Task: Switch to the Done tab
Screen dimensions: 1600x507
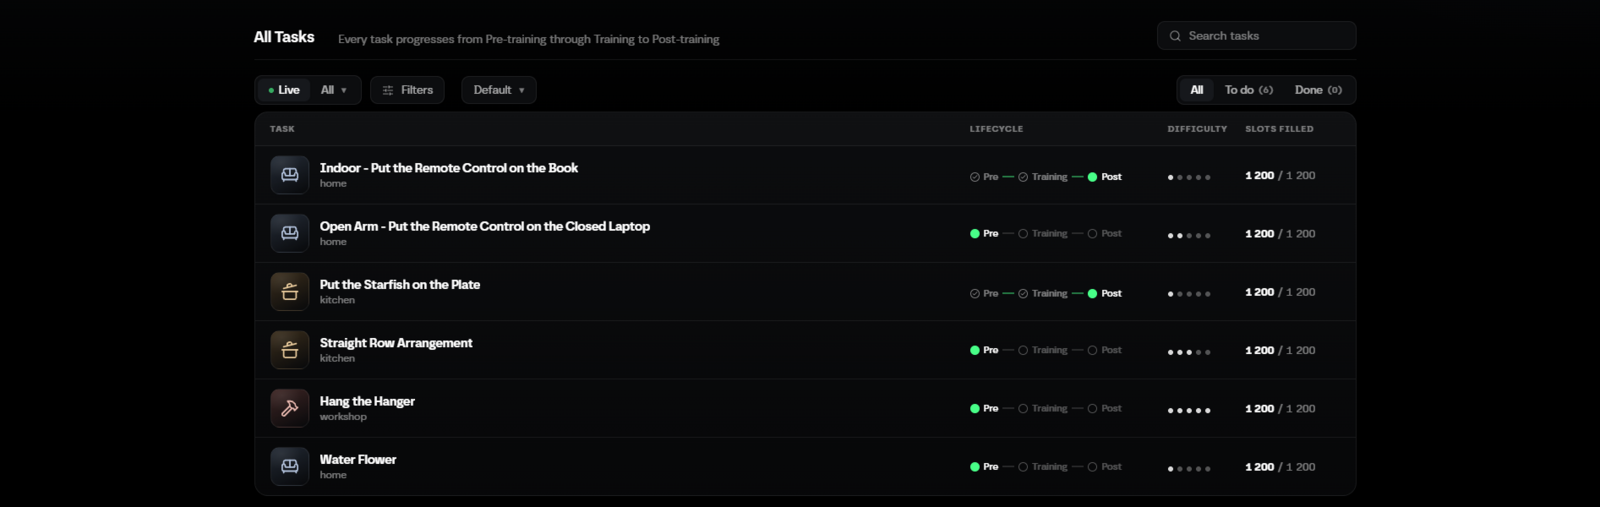Action: (1318, 90)
